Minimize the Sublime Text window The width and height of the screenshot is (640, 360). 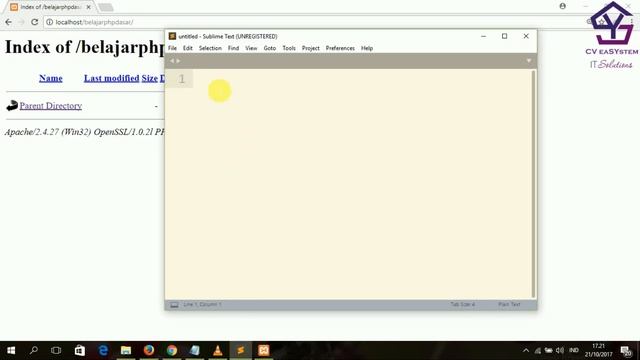pyautogui.click(x=483, y=36)
